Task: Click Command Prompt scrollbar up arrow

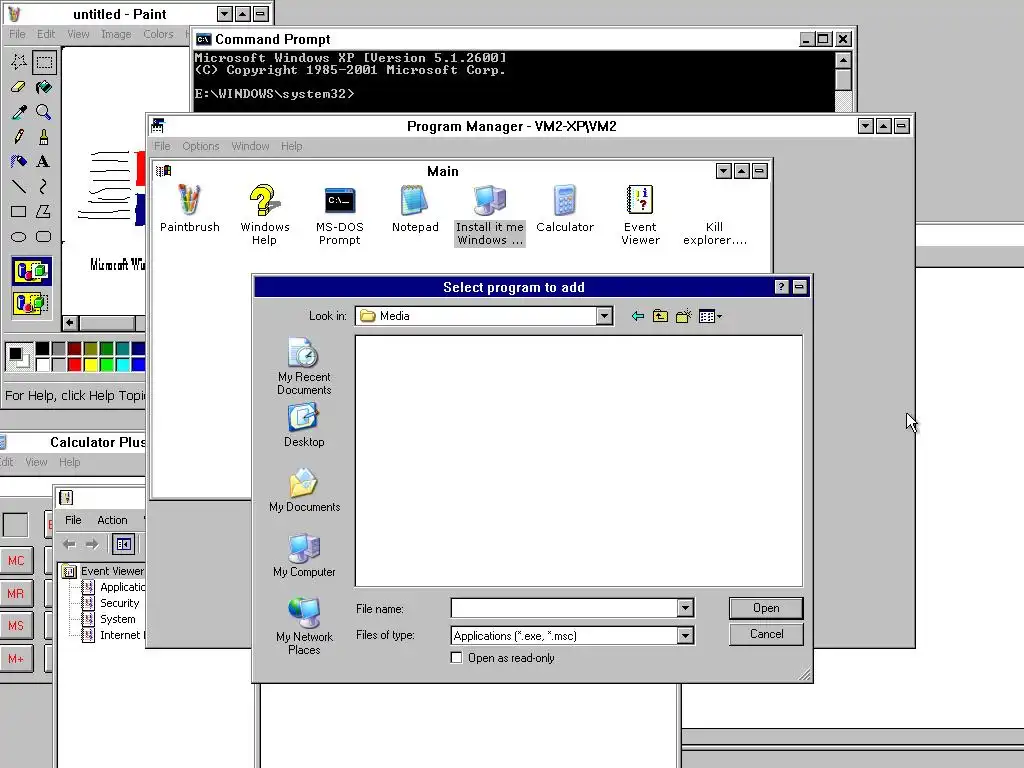Action: pos(843,61)
